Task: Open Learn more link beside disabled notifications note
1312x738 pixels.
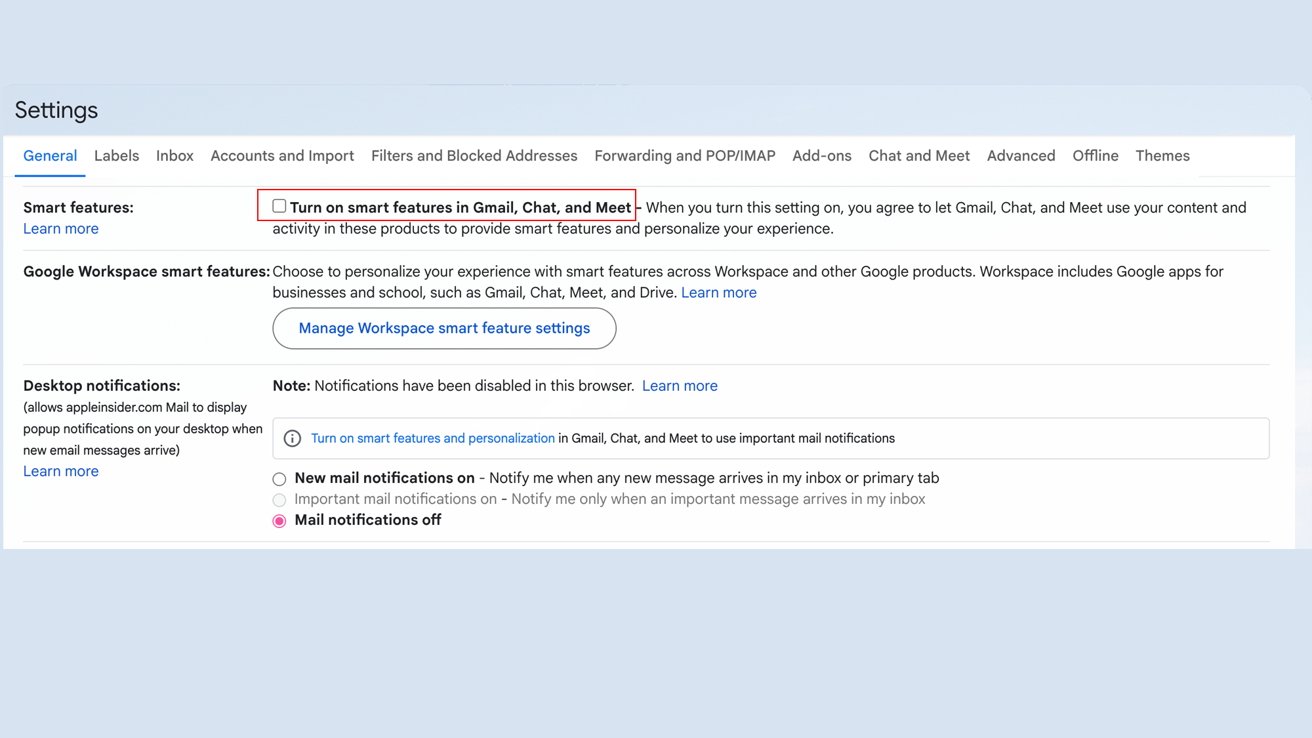Action: point(680,386)
